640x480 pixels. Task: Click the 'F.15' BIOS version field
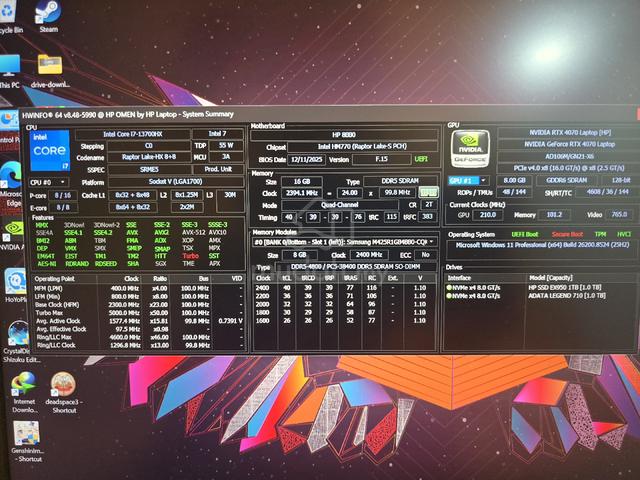[x=382, y=159]
